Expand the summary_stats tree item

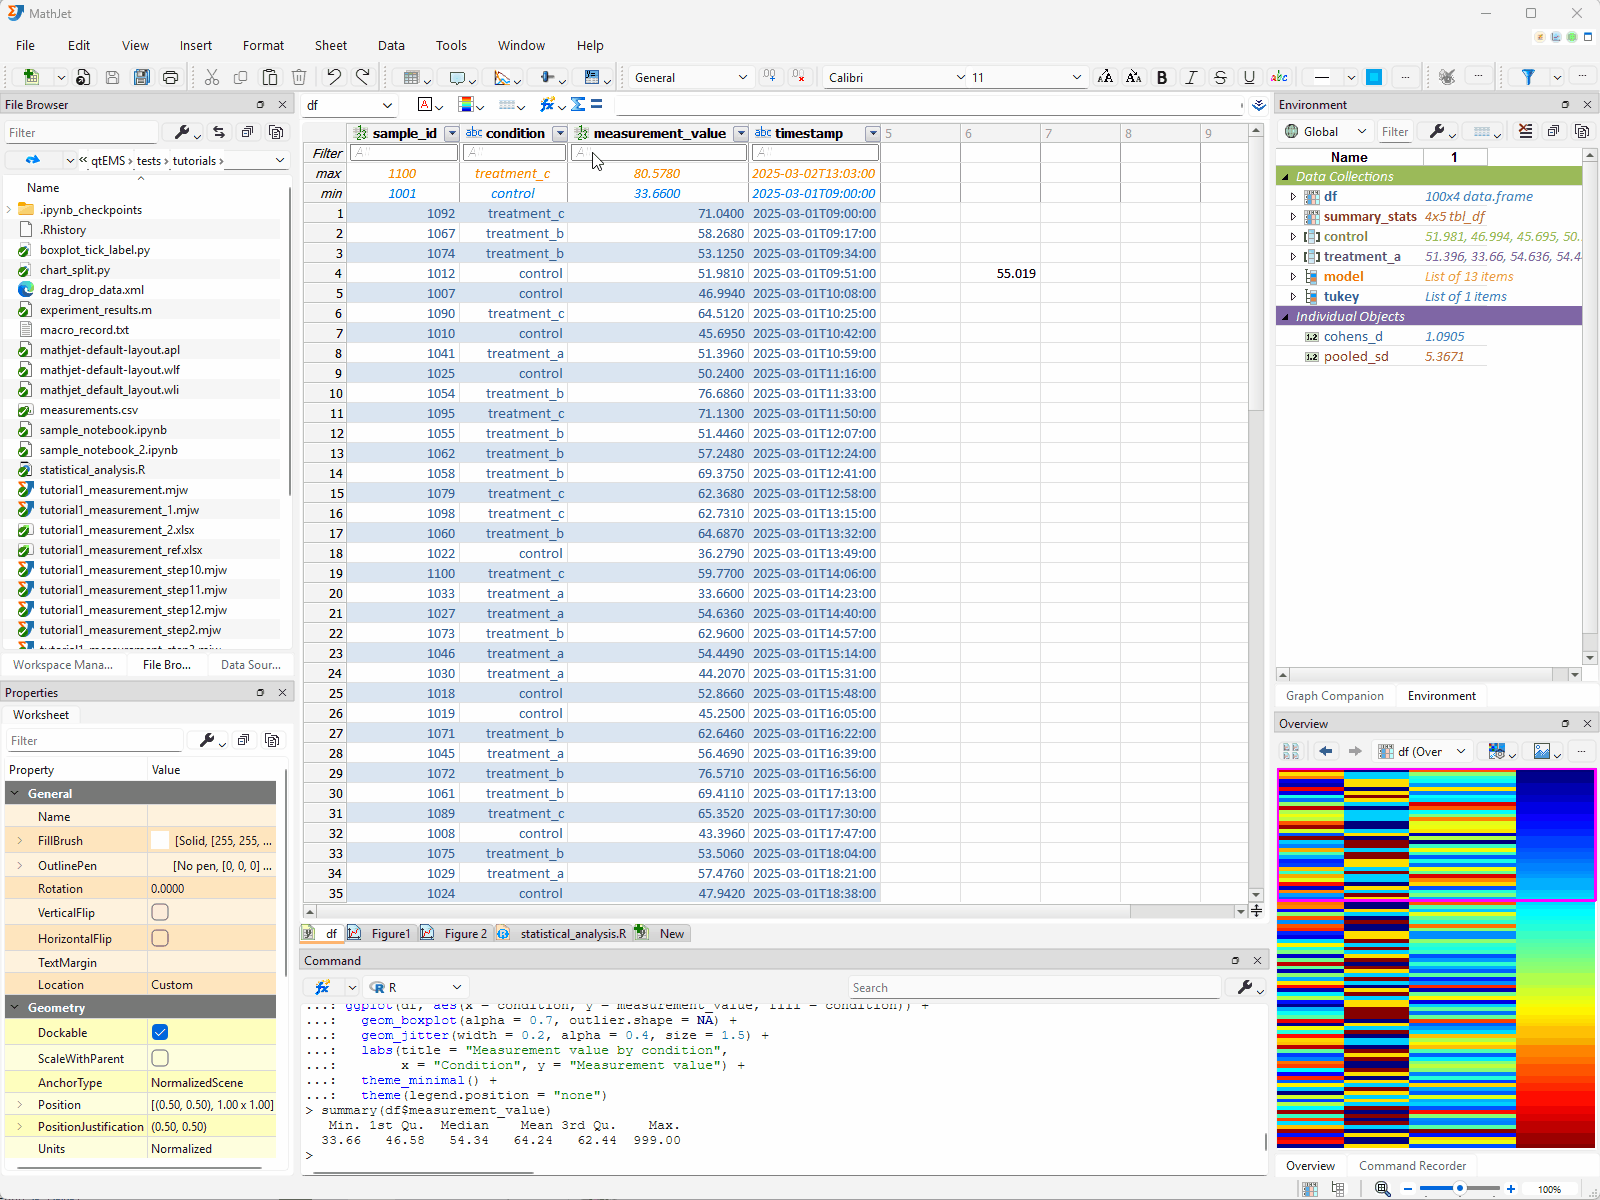click(x=1293, y=216)
